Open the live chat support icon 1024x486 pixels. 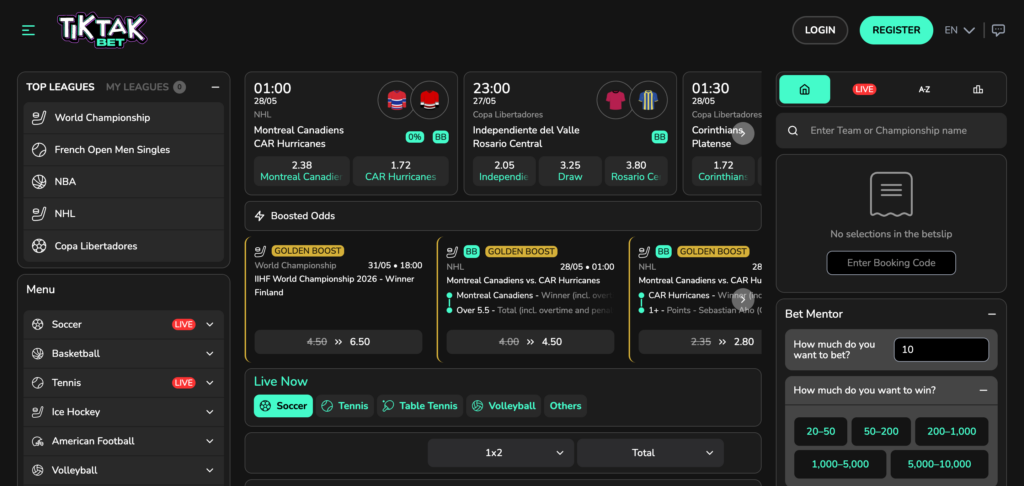[998, 30]
